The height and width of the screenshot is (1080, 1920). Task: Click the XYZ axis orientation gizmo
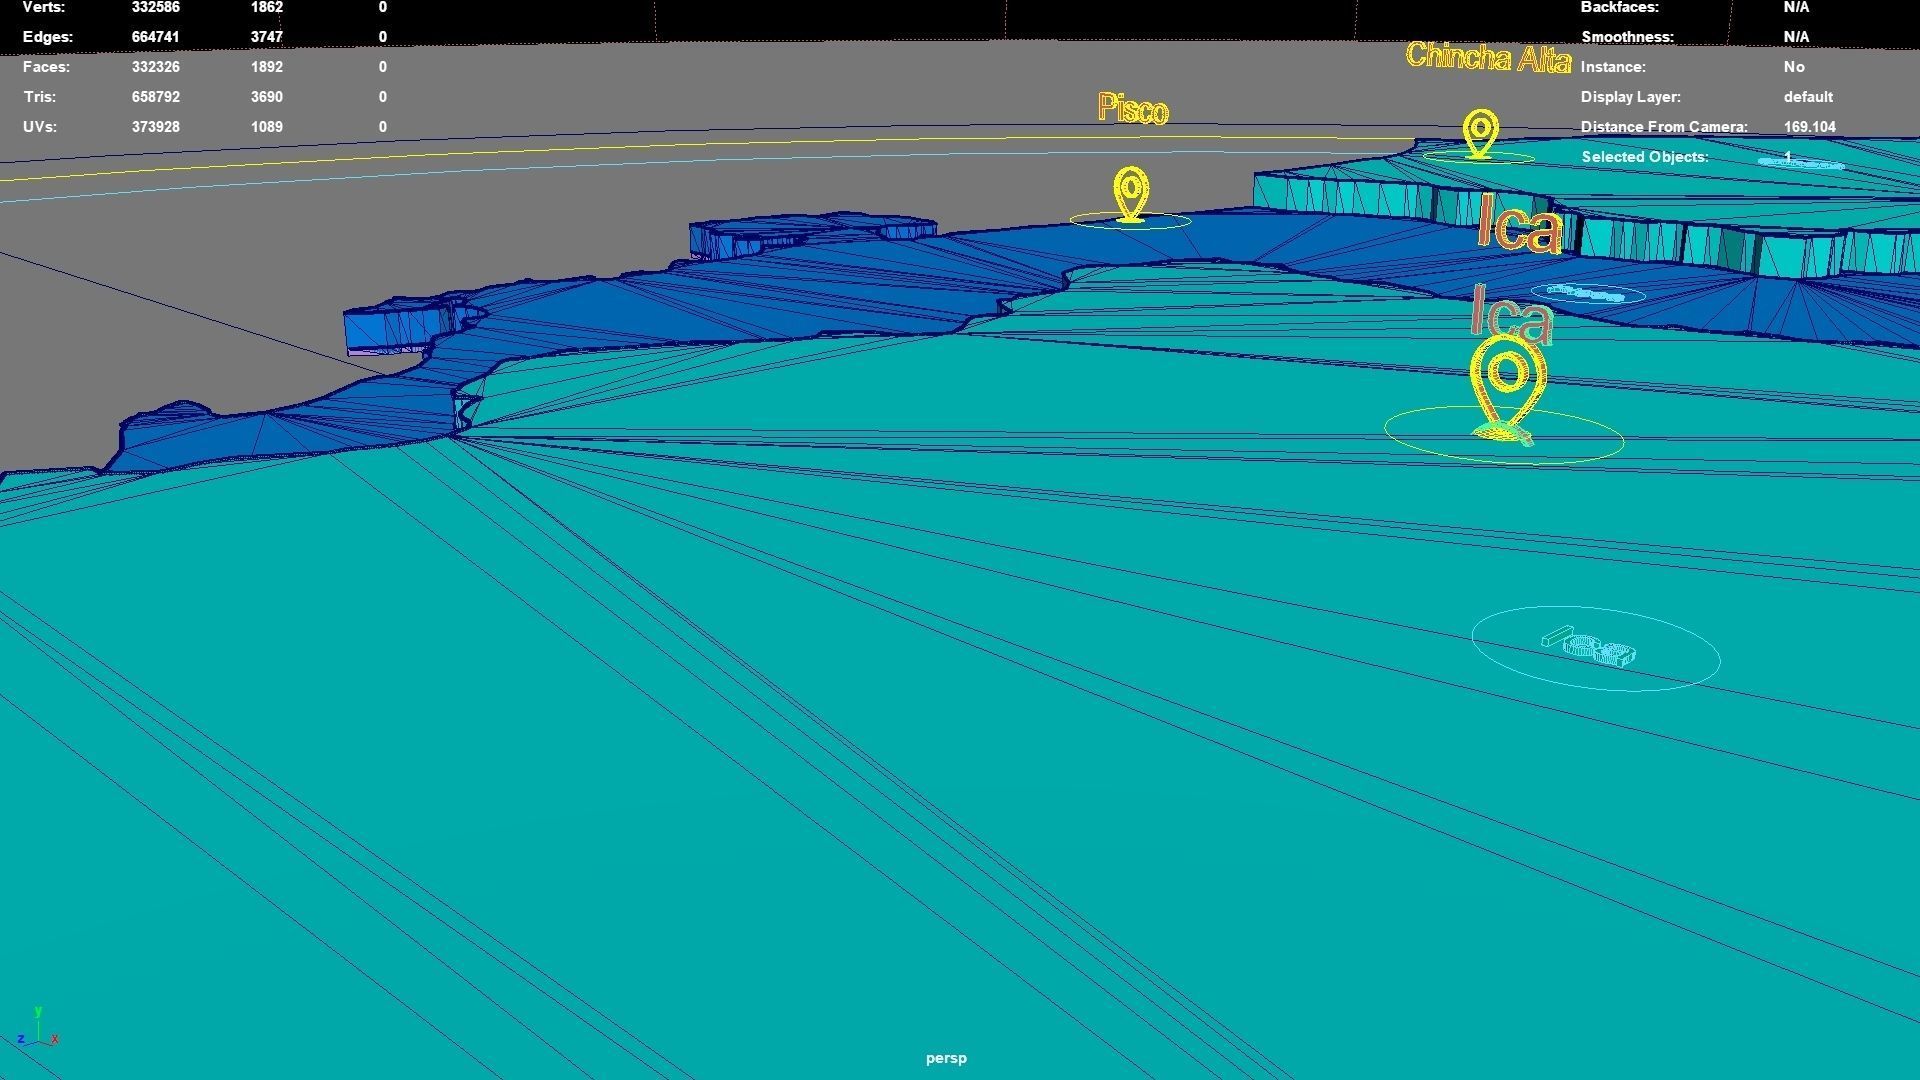point(37,1030)
